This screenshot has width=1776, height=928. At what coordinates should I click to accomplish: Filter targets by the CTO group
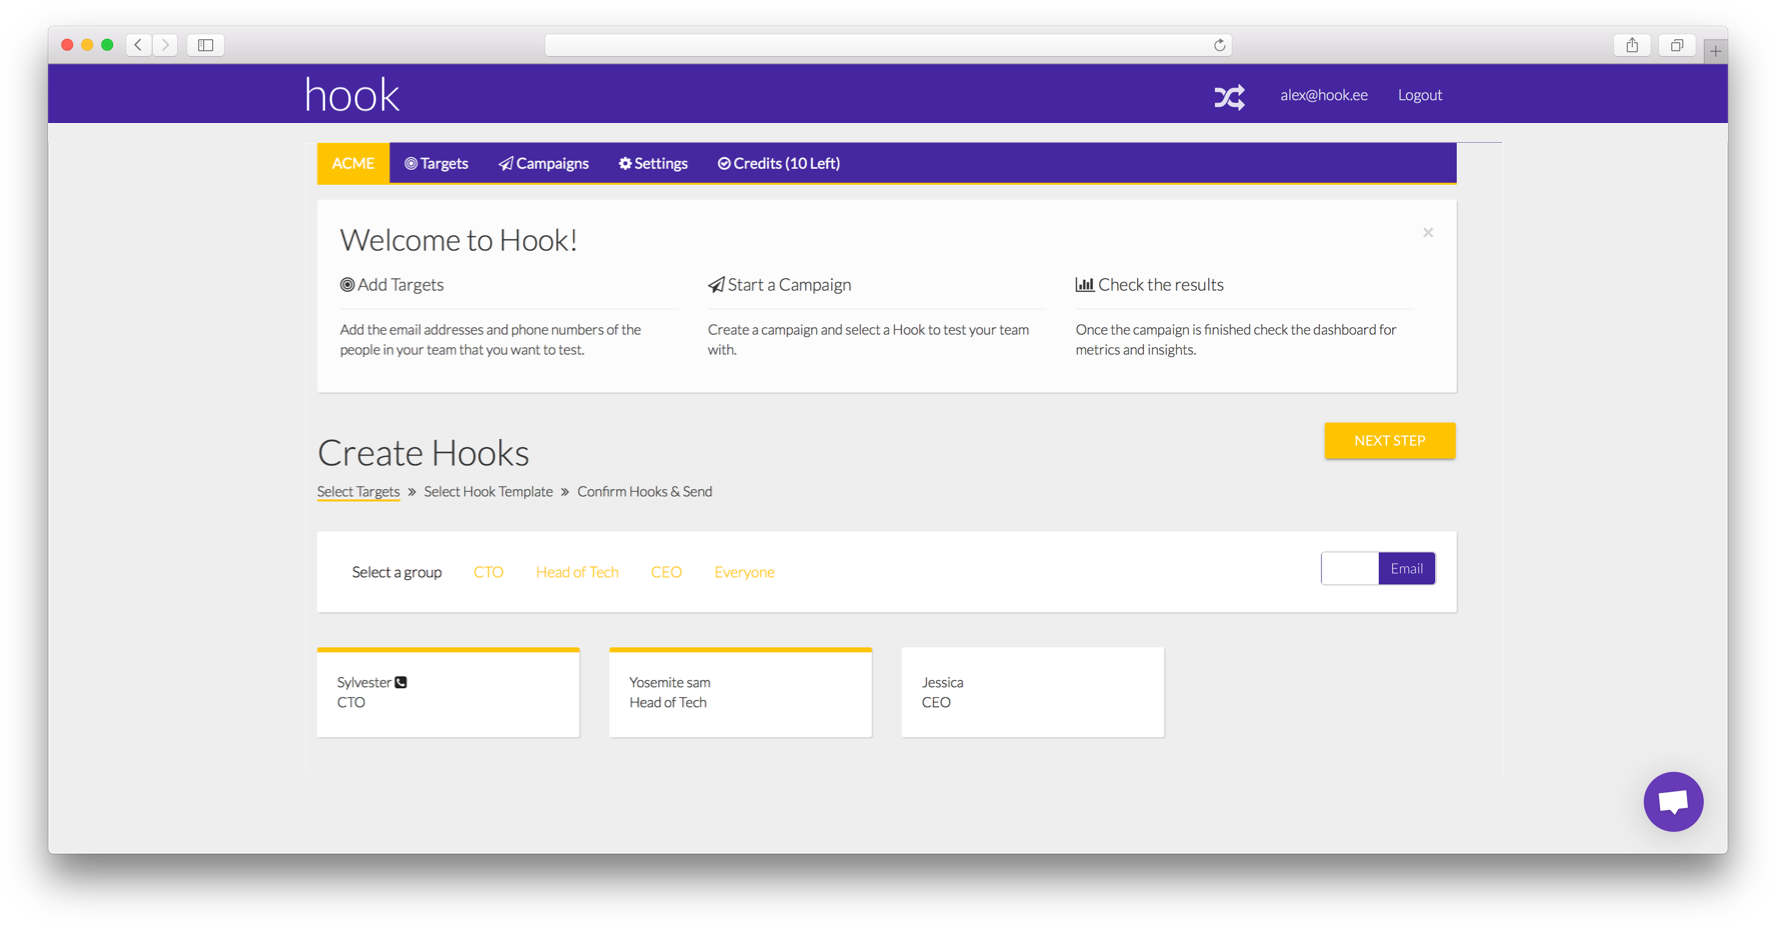[488, 571]
